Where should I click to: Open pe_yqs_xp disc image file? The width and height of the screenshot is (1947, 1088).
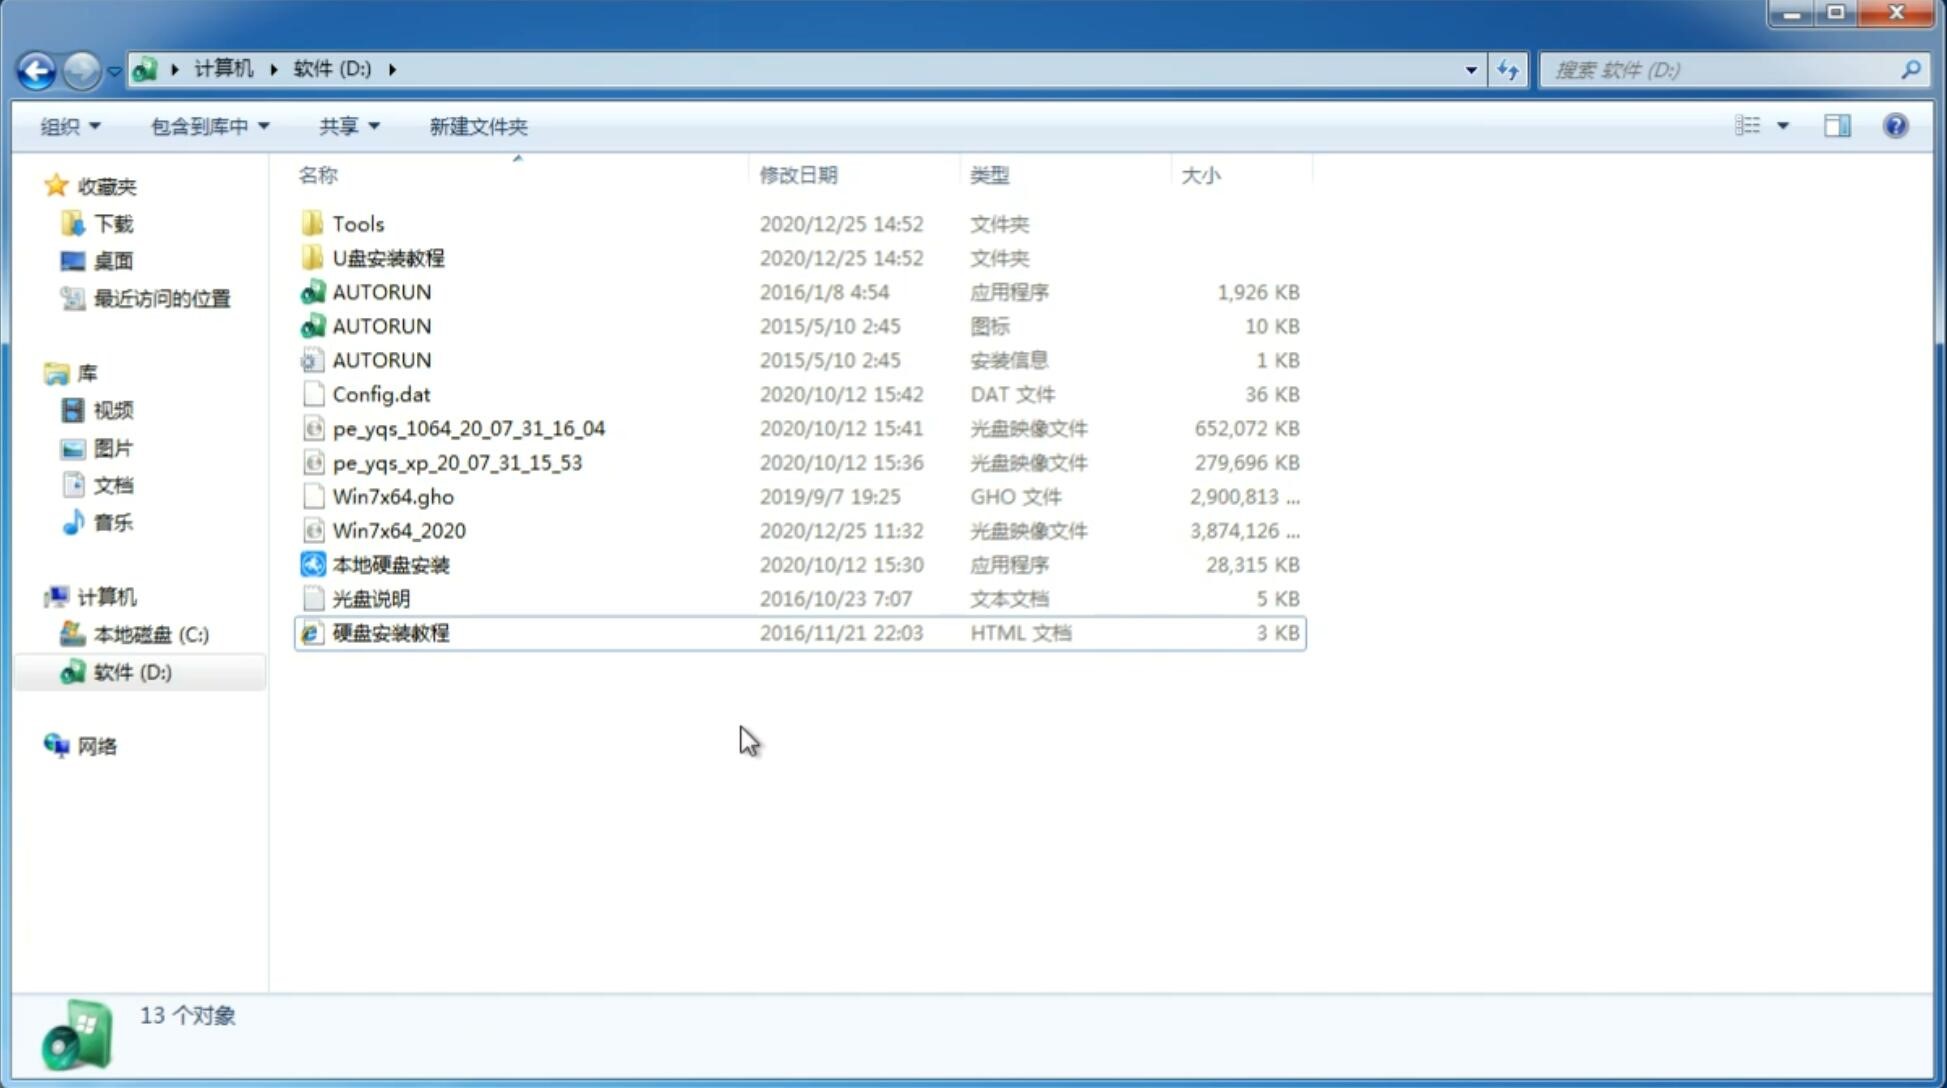coord(457,462)
